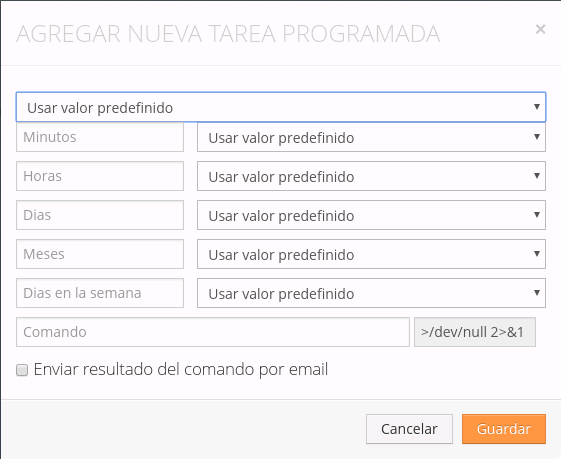The height and width of the screenshot is (459, 561).
Task: Open the dropdown beside the Dias field
Action: [x=371, y=215]
